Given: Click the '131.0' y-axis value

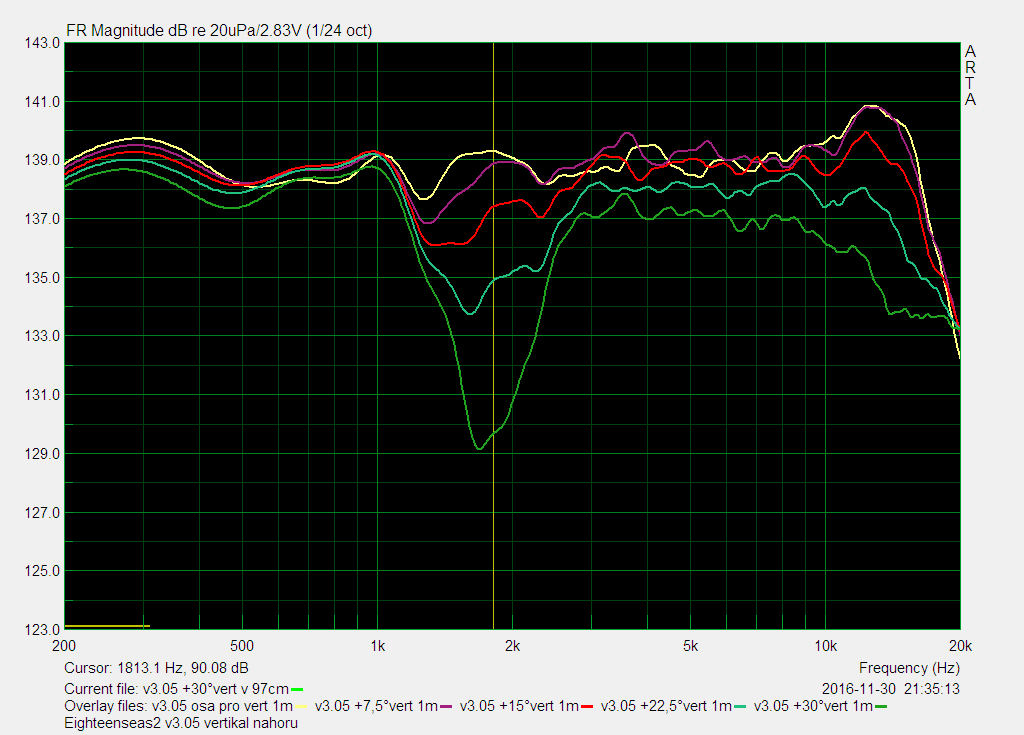Looking at the screenshot, I should [x=42, y=395].
